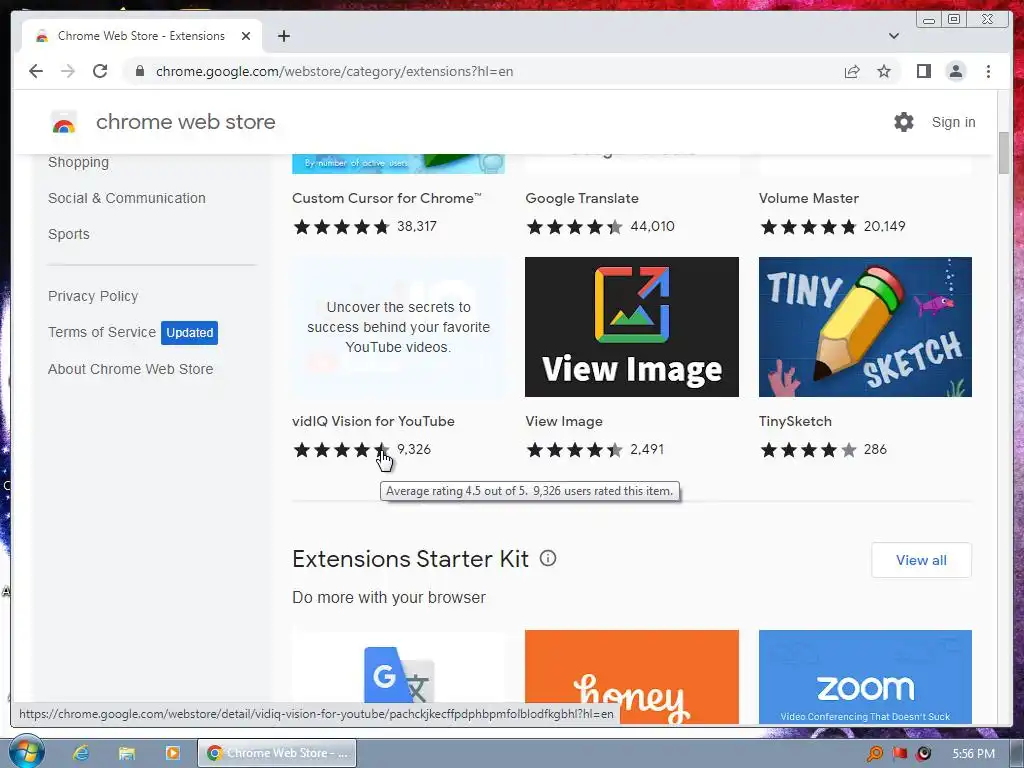
Task: Click the TinySketch title text
Action: (795, 421)
